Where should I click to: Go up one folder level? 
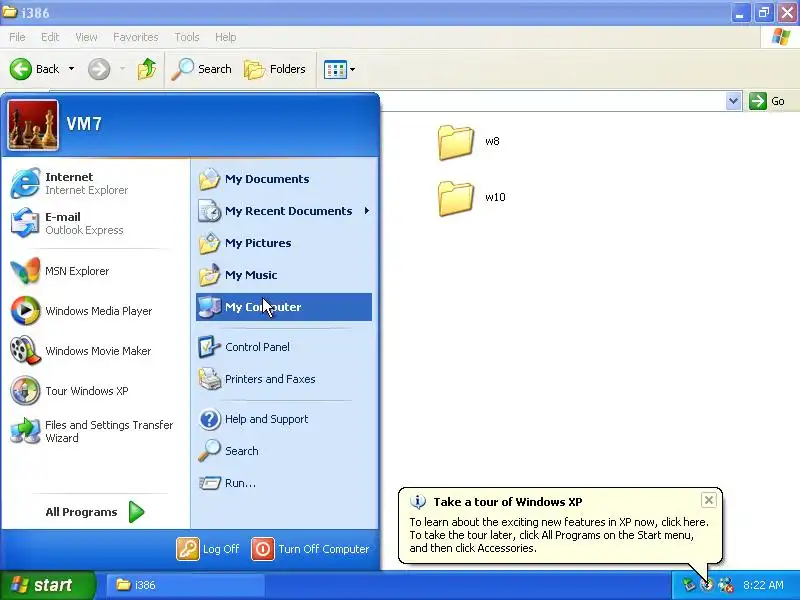point(147,69)
